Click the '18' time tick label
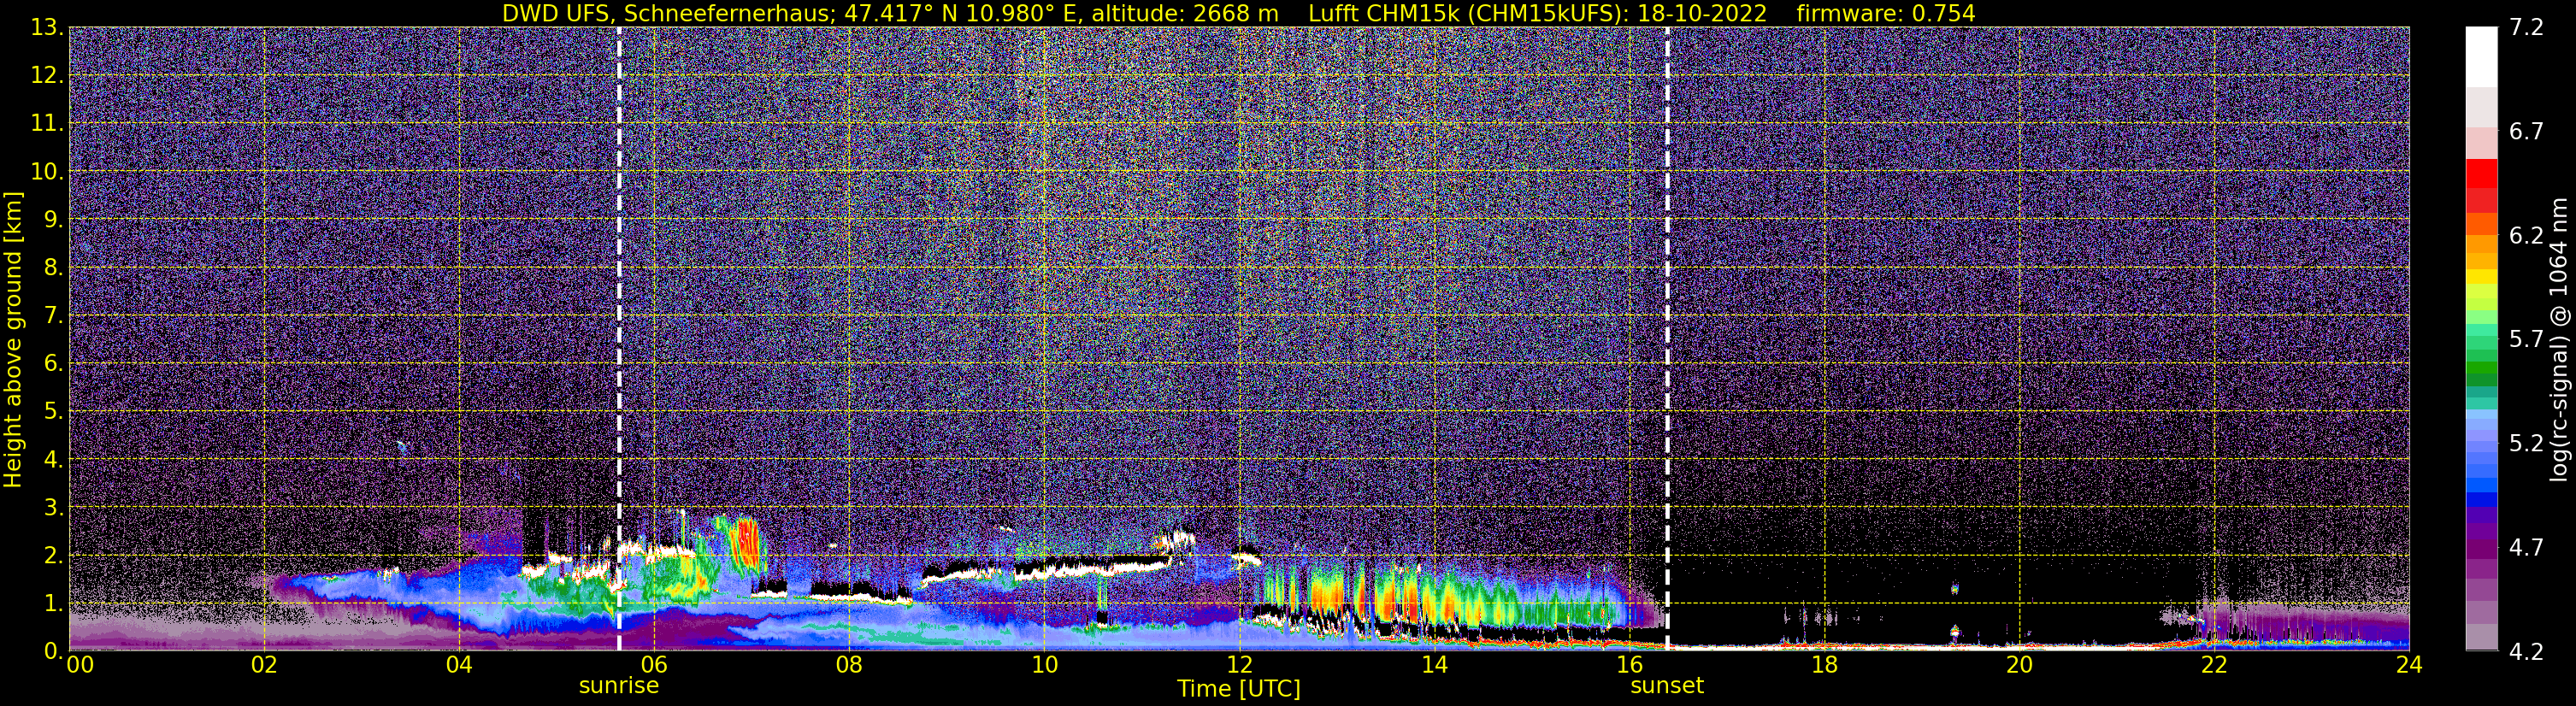 click(x=1824, y=665)
